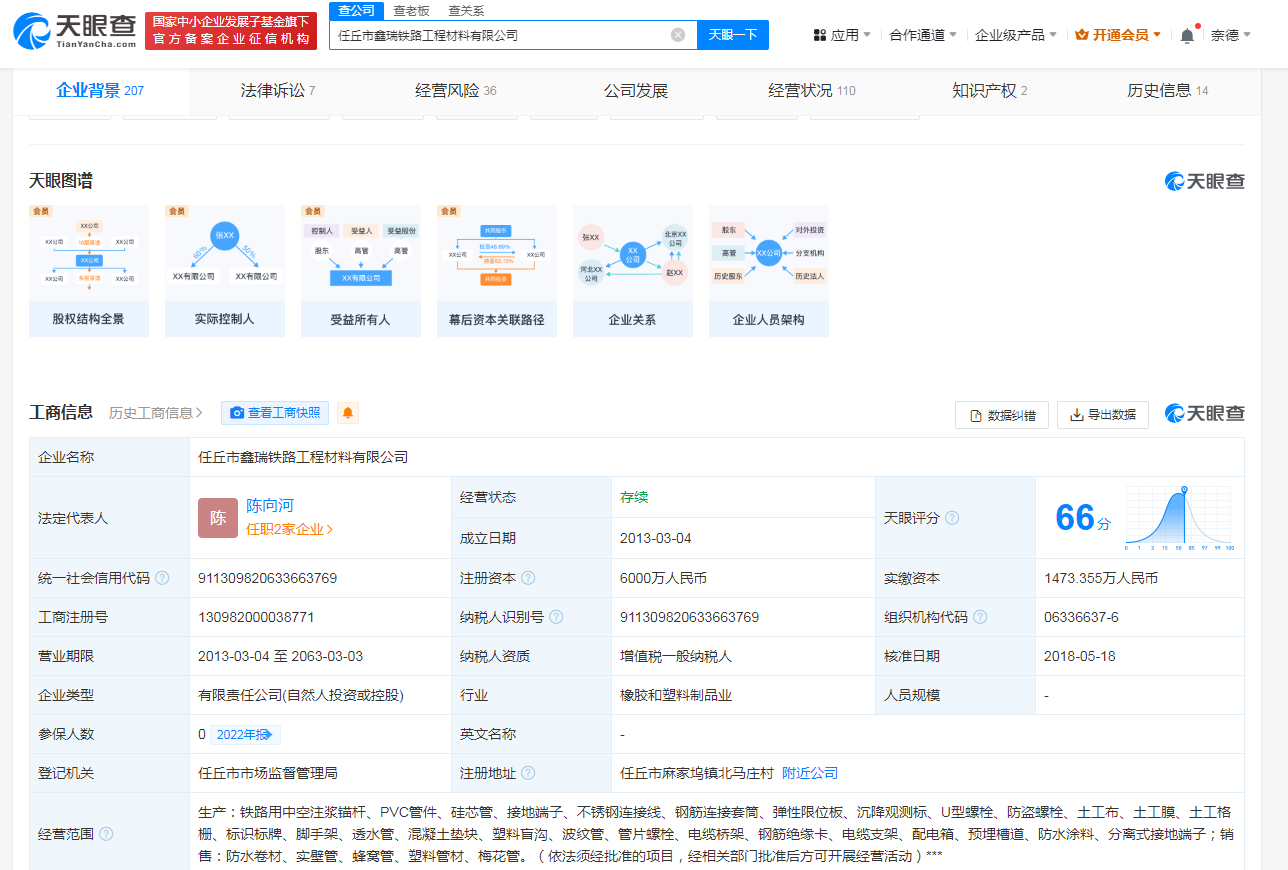
Task: Open the 2022年报 link
Action: (x=245, y=734)
